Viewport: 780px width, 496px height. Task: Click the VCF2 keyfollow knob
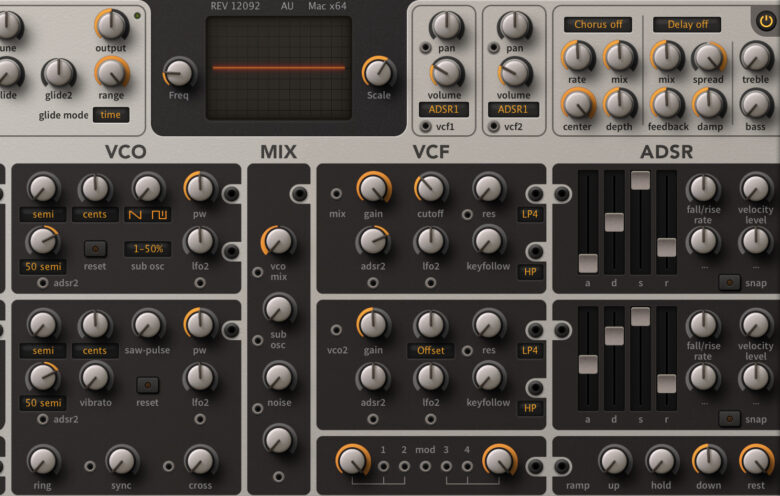488,377
